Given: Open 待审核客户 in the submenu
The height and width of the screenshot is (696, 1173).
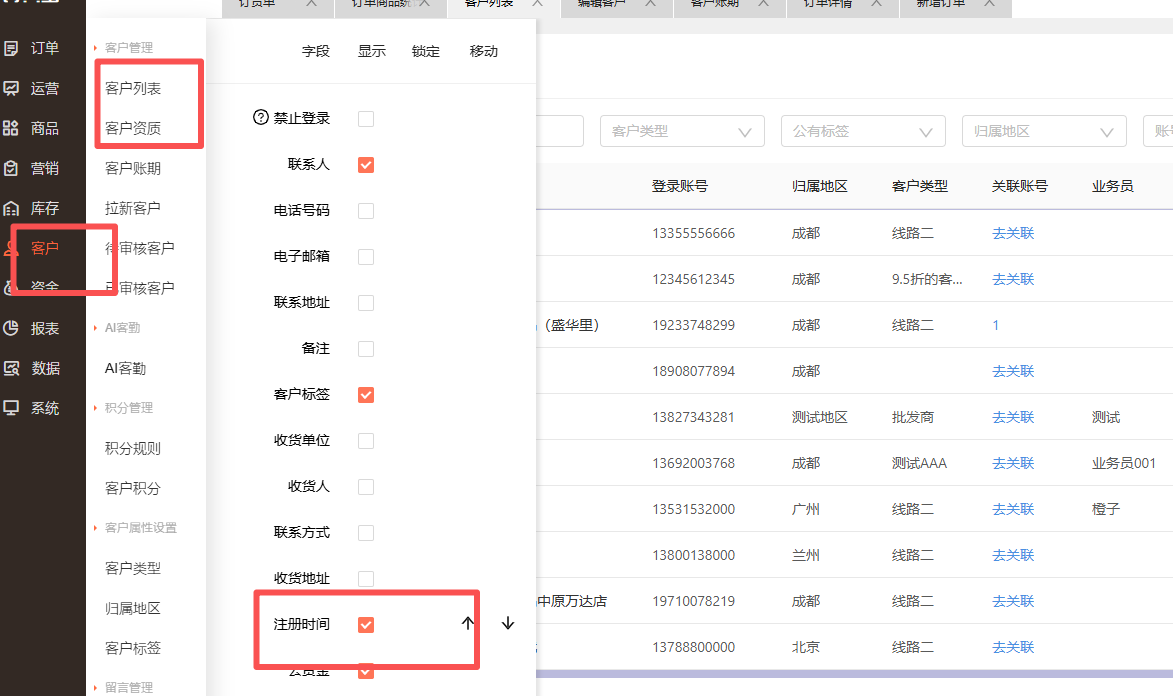Looking at the screenshot, I should (140, 248).
